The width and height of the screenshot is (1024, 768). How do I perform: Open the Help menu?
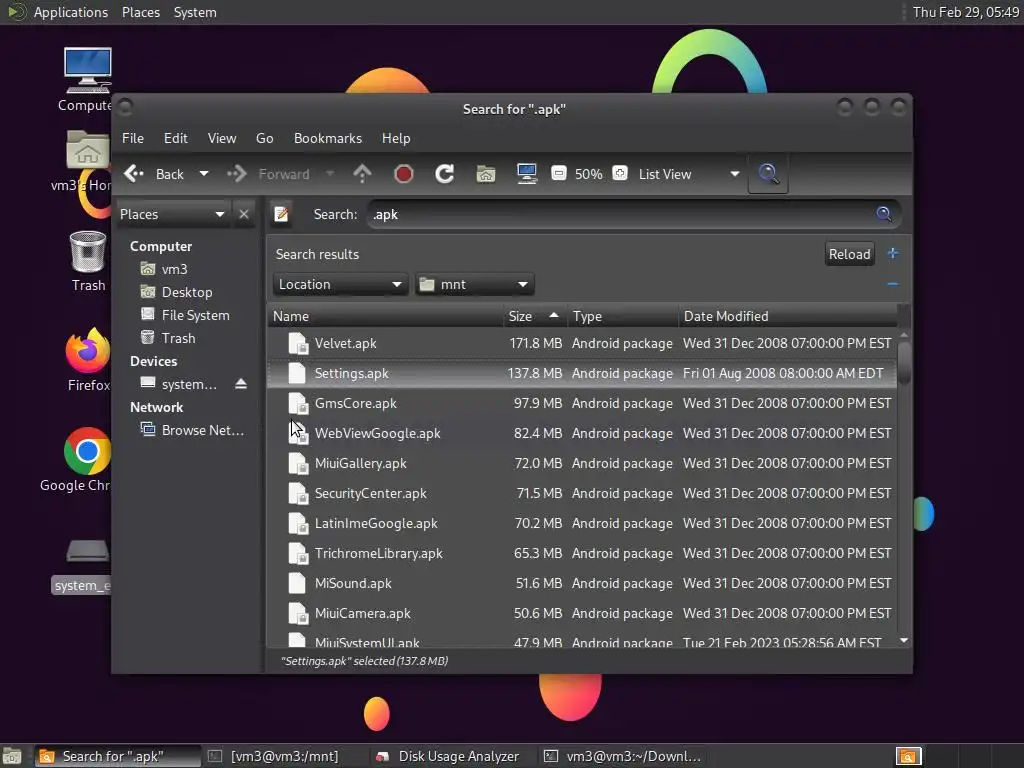tap(396, 138)
